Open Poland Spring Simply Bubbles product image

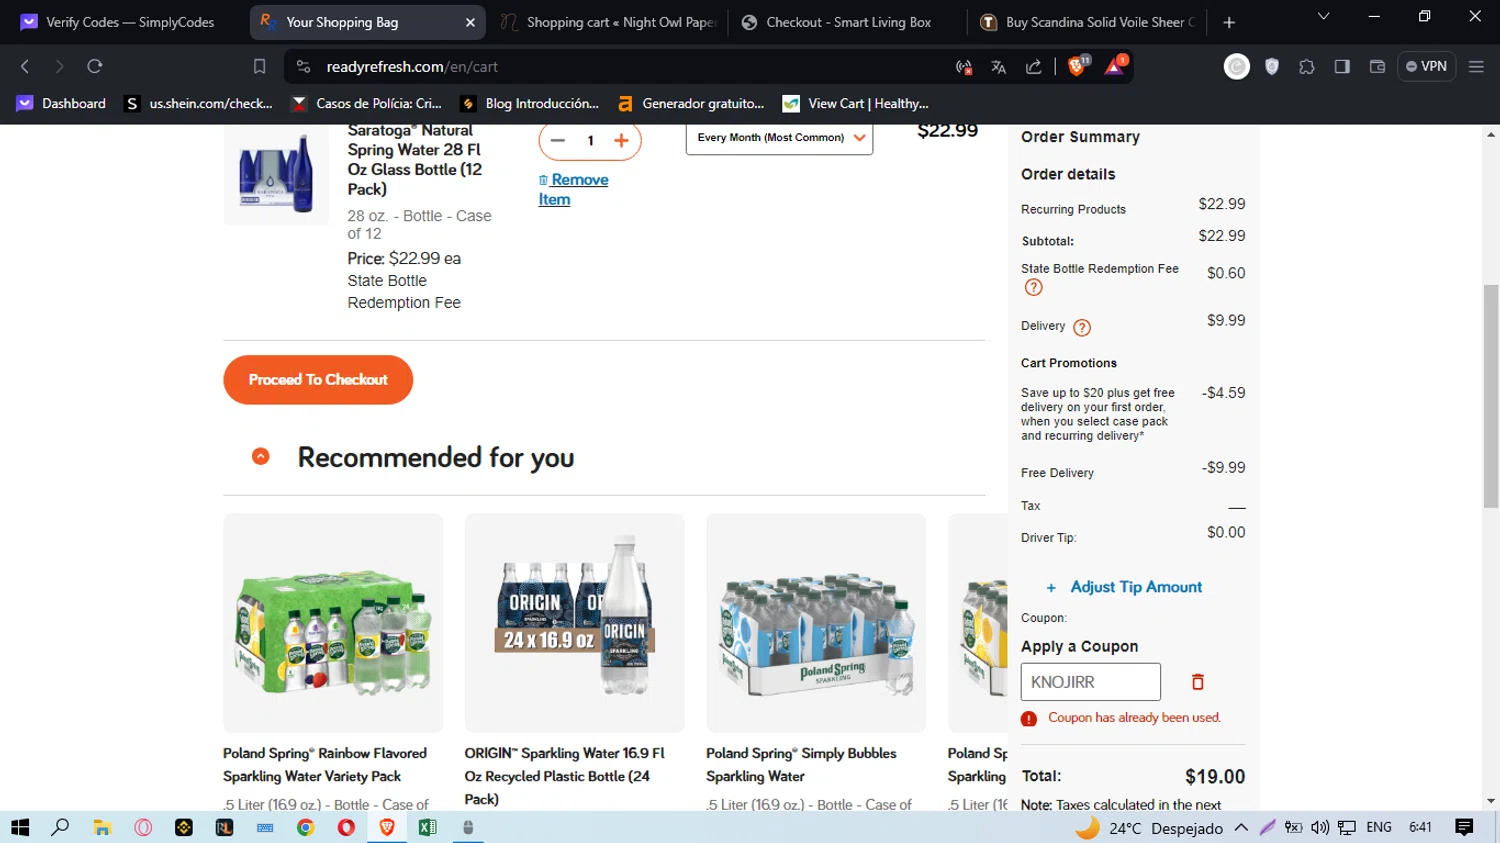click(x=816, y=623)
